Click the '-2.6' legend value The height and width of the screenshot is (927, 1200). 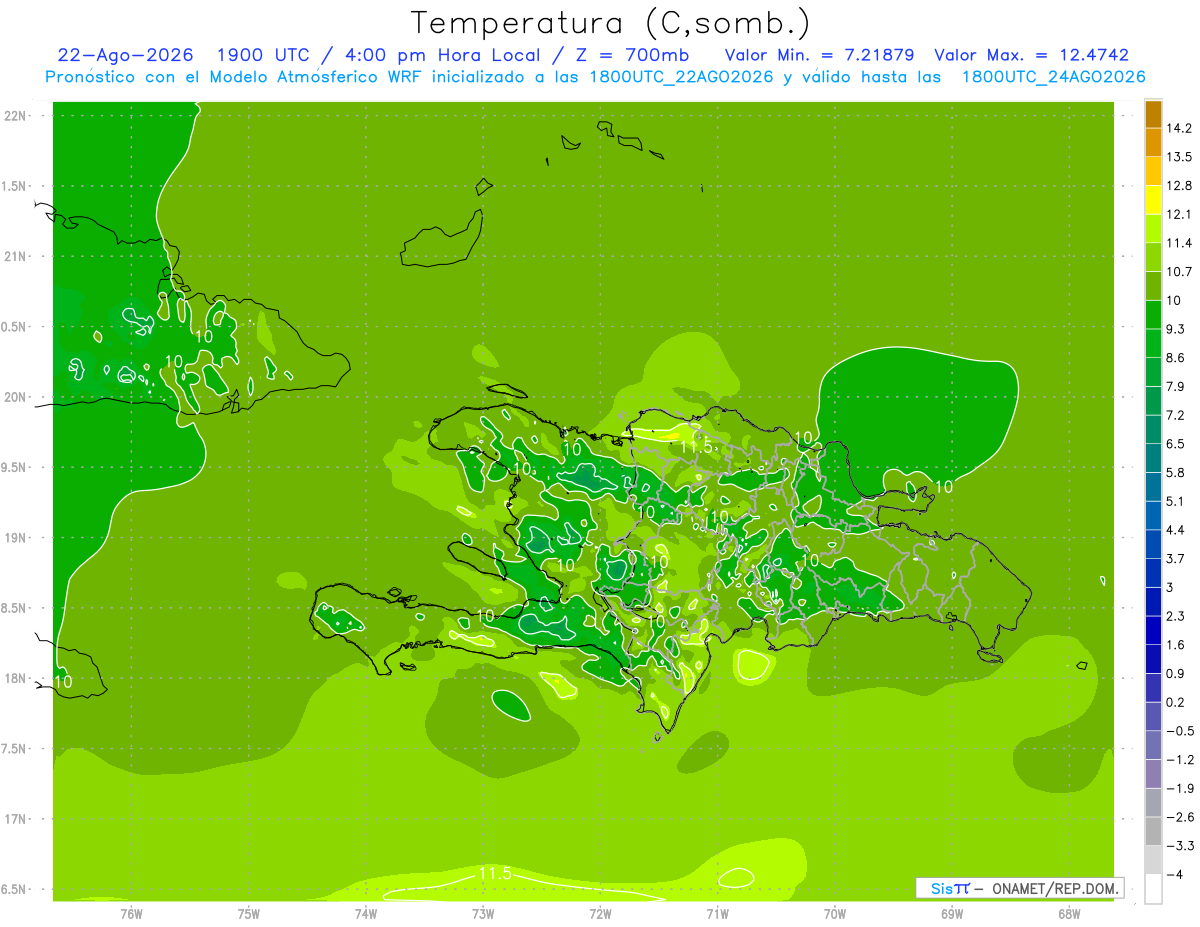[1179, 817]
